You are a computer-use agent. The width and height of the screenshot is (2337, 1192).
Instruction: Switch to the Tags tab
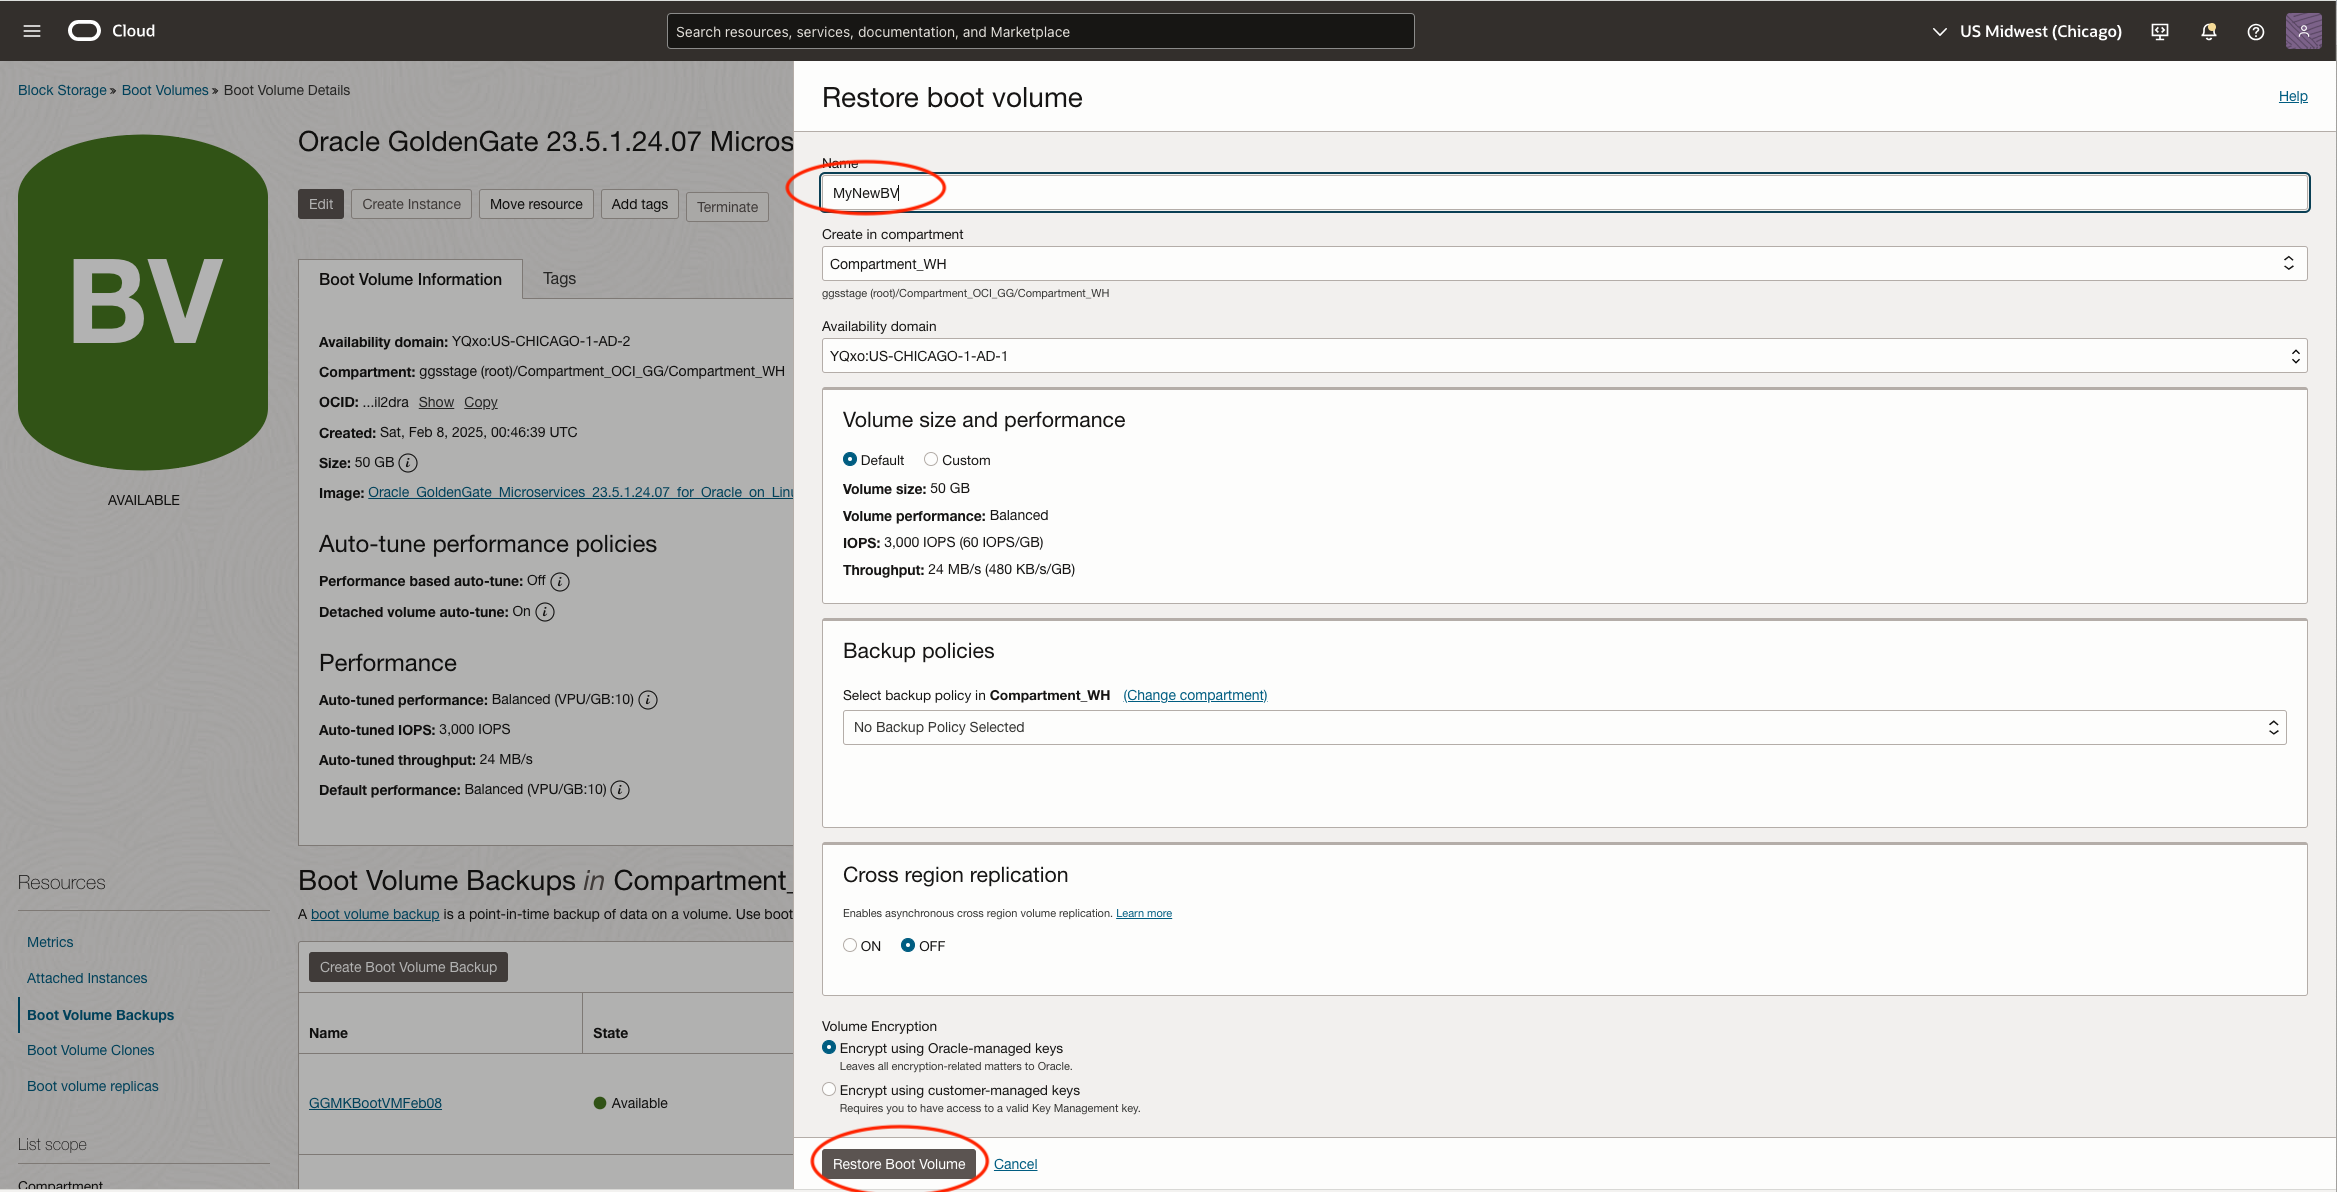tap(559, 278)
